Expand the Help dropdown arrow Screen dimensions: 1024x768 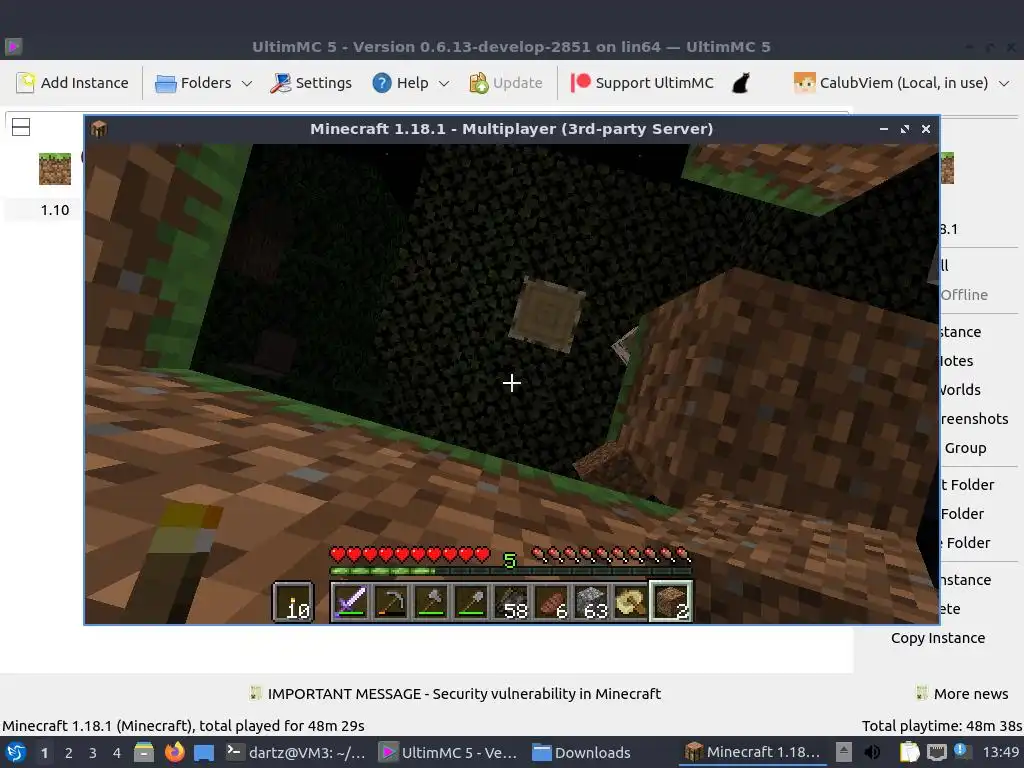pyautogui.click(x=444, y=84)
